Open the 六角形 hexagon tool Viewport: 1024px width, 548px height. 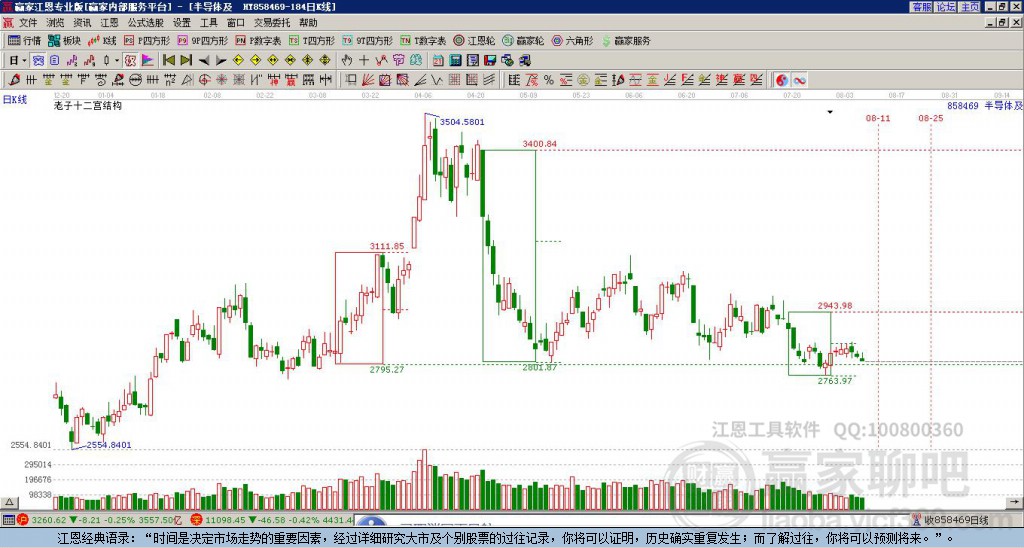pos(572,40)
